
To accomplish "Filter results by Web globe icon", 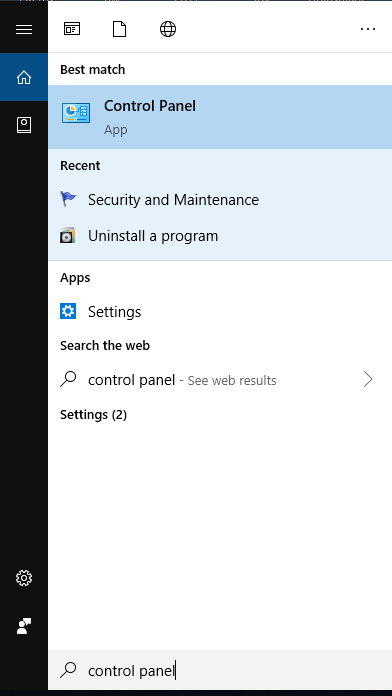I will click(x=168, y=29).
